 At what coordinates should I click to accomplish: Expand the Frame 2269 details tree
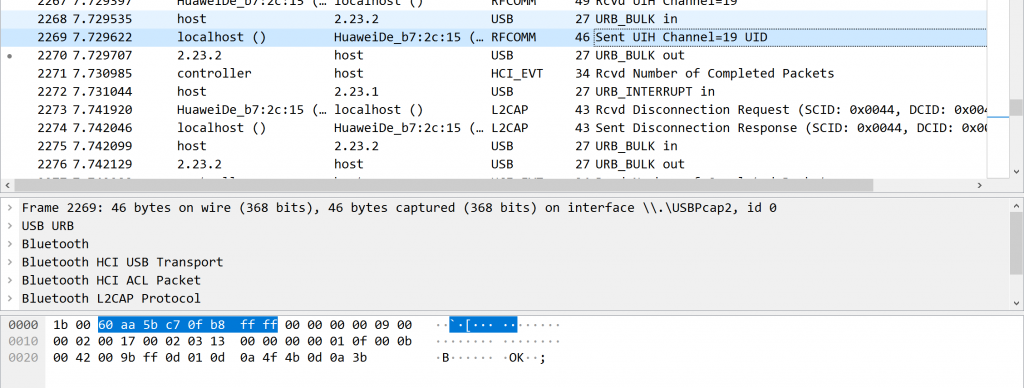click(x=10, y=208)
